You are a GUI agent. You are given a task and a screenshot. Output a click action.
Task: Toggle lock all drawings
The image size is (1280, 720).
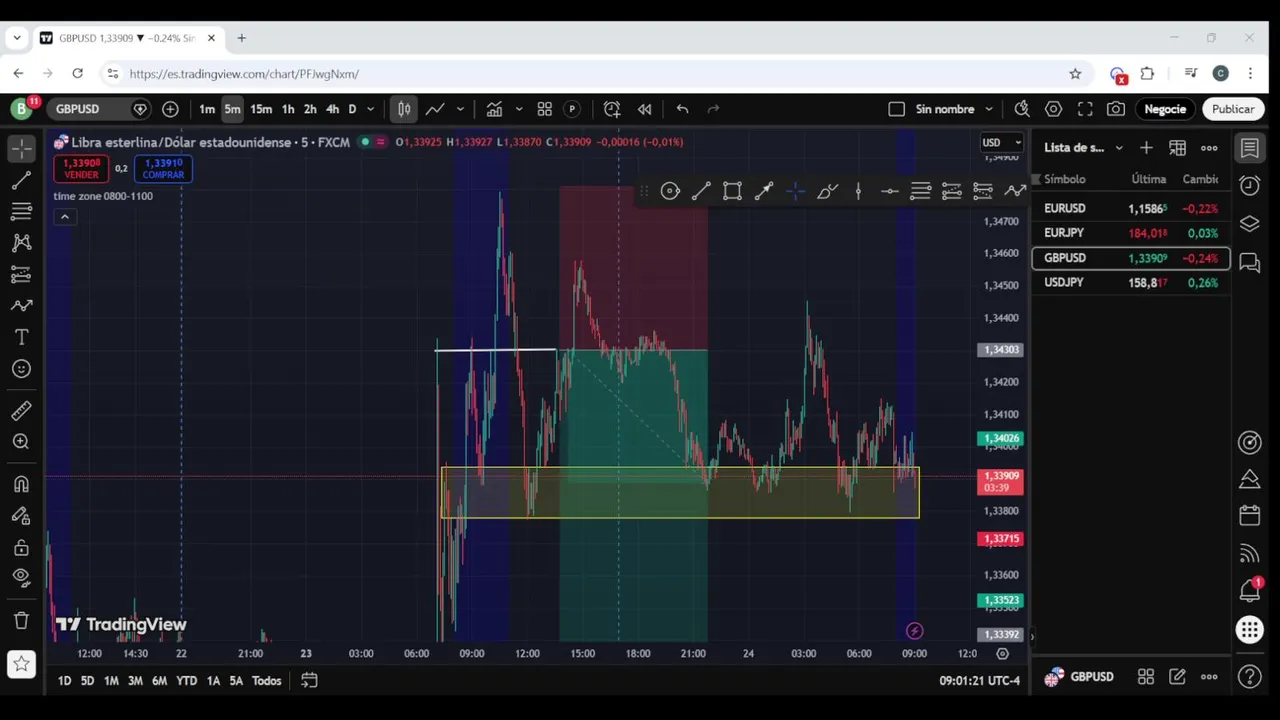[x=21, y=547]
